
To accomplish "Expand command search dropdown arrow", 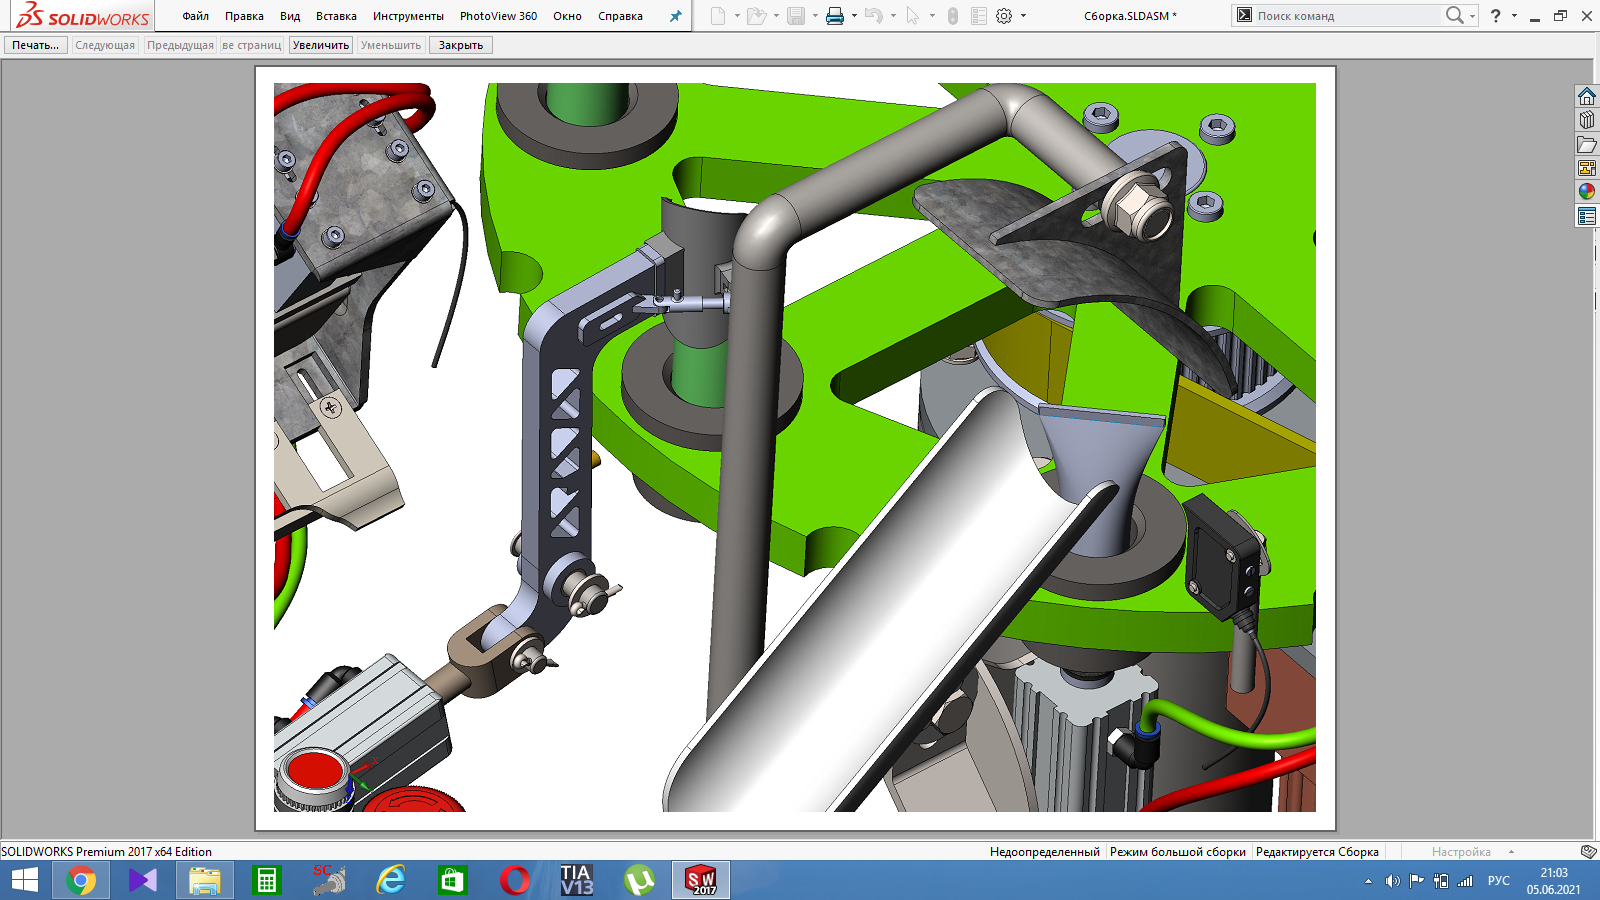I will pyautogui.click(x=1473, y=16).
